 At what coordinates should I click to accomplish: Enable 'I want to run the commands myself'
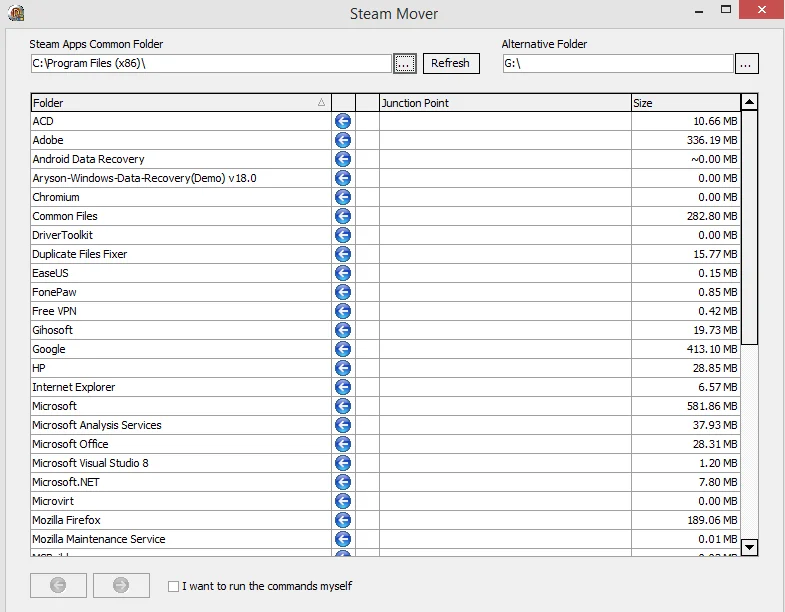coord(174,587)
